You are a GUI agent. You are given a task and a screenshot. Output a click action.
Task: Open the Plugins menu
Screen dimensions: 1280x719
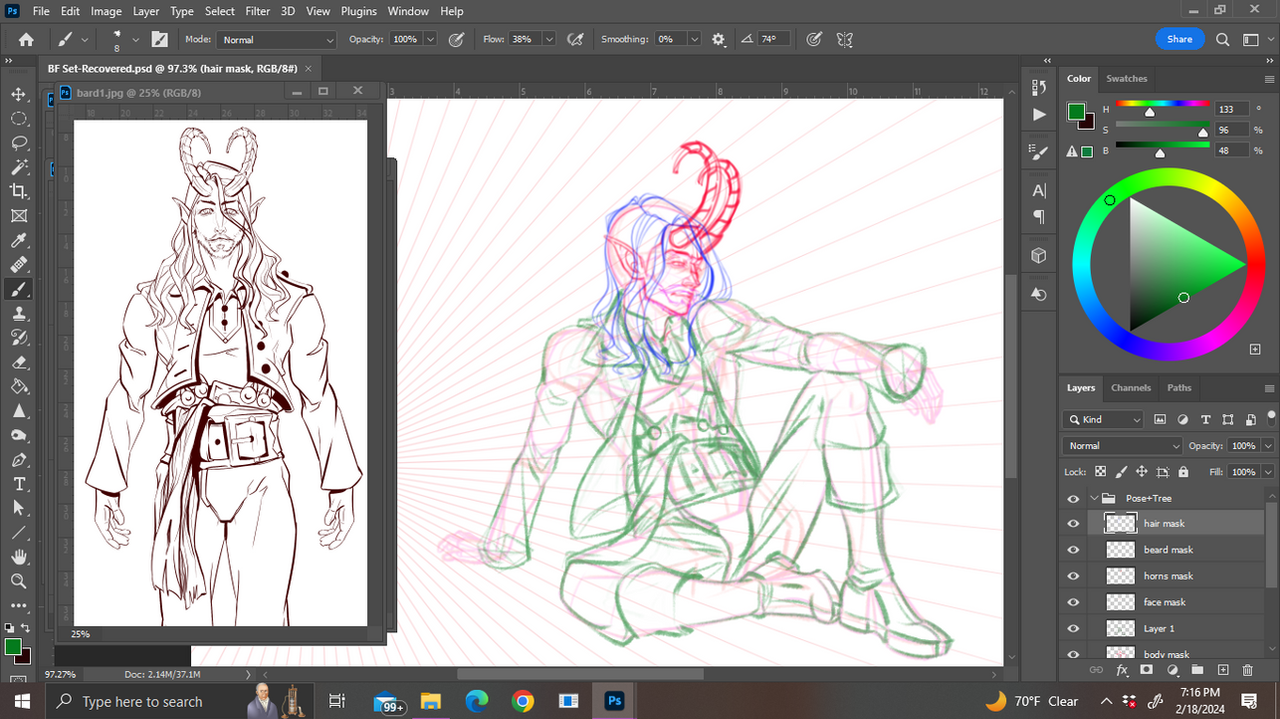[x=357, y=11]
